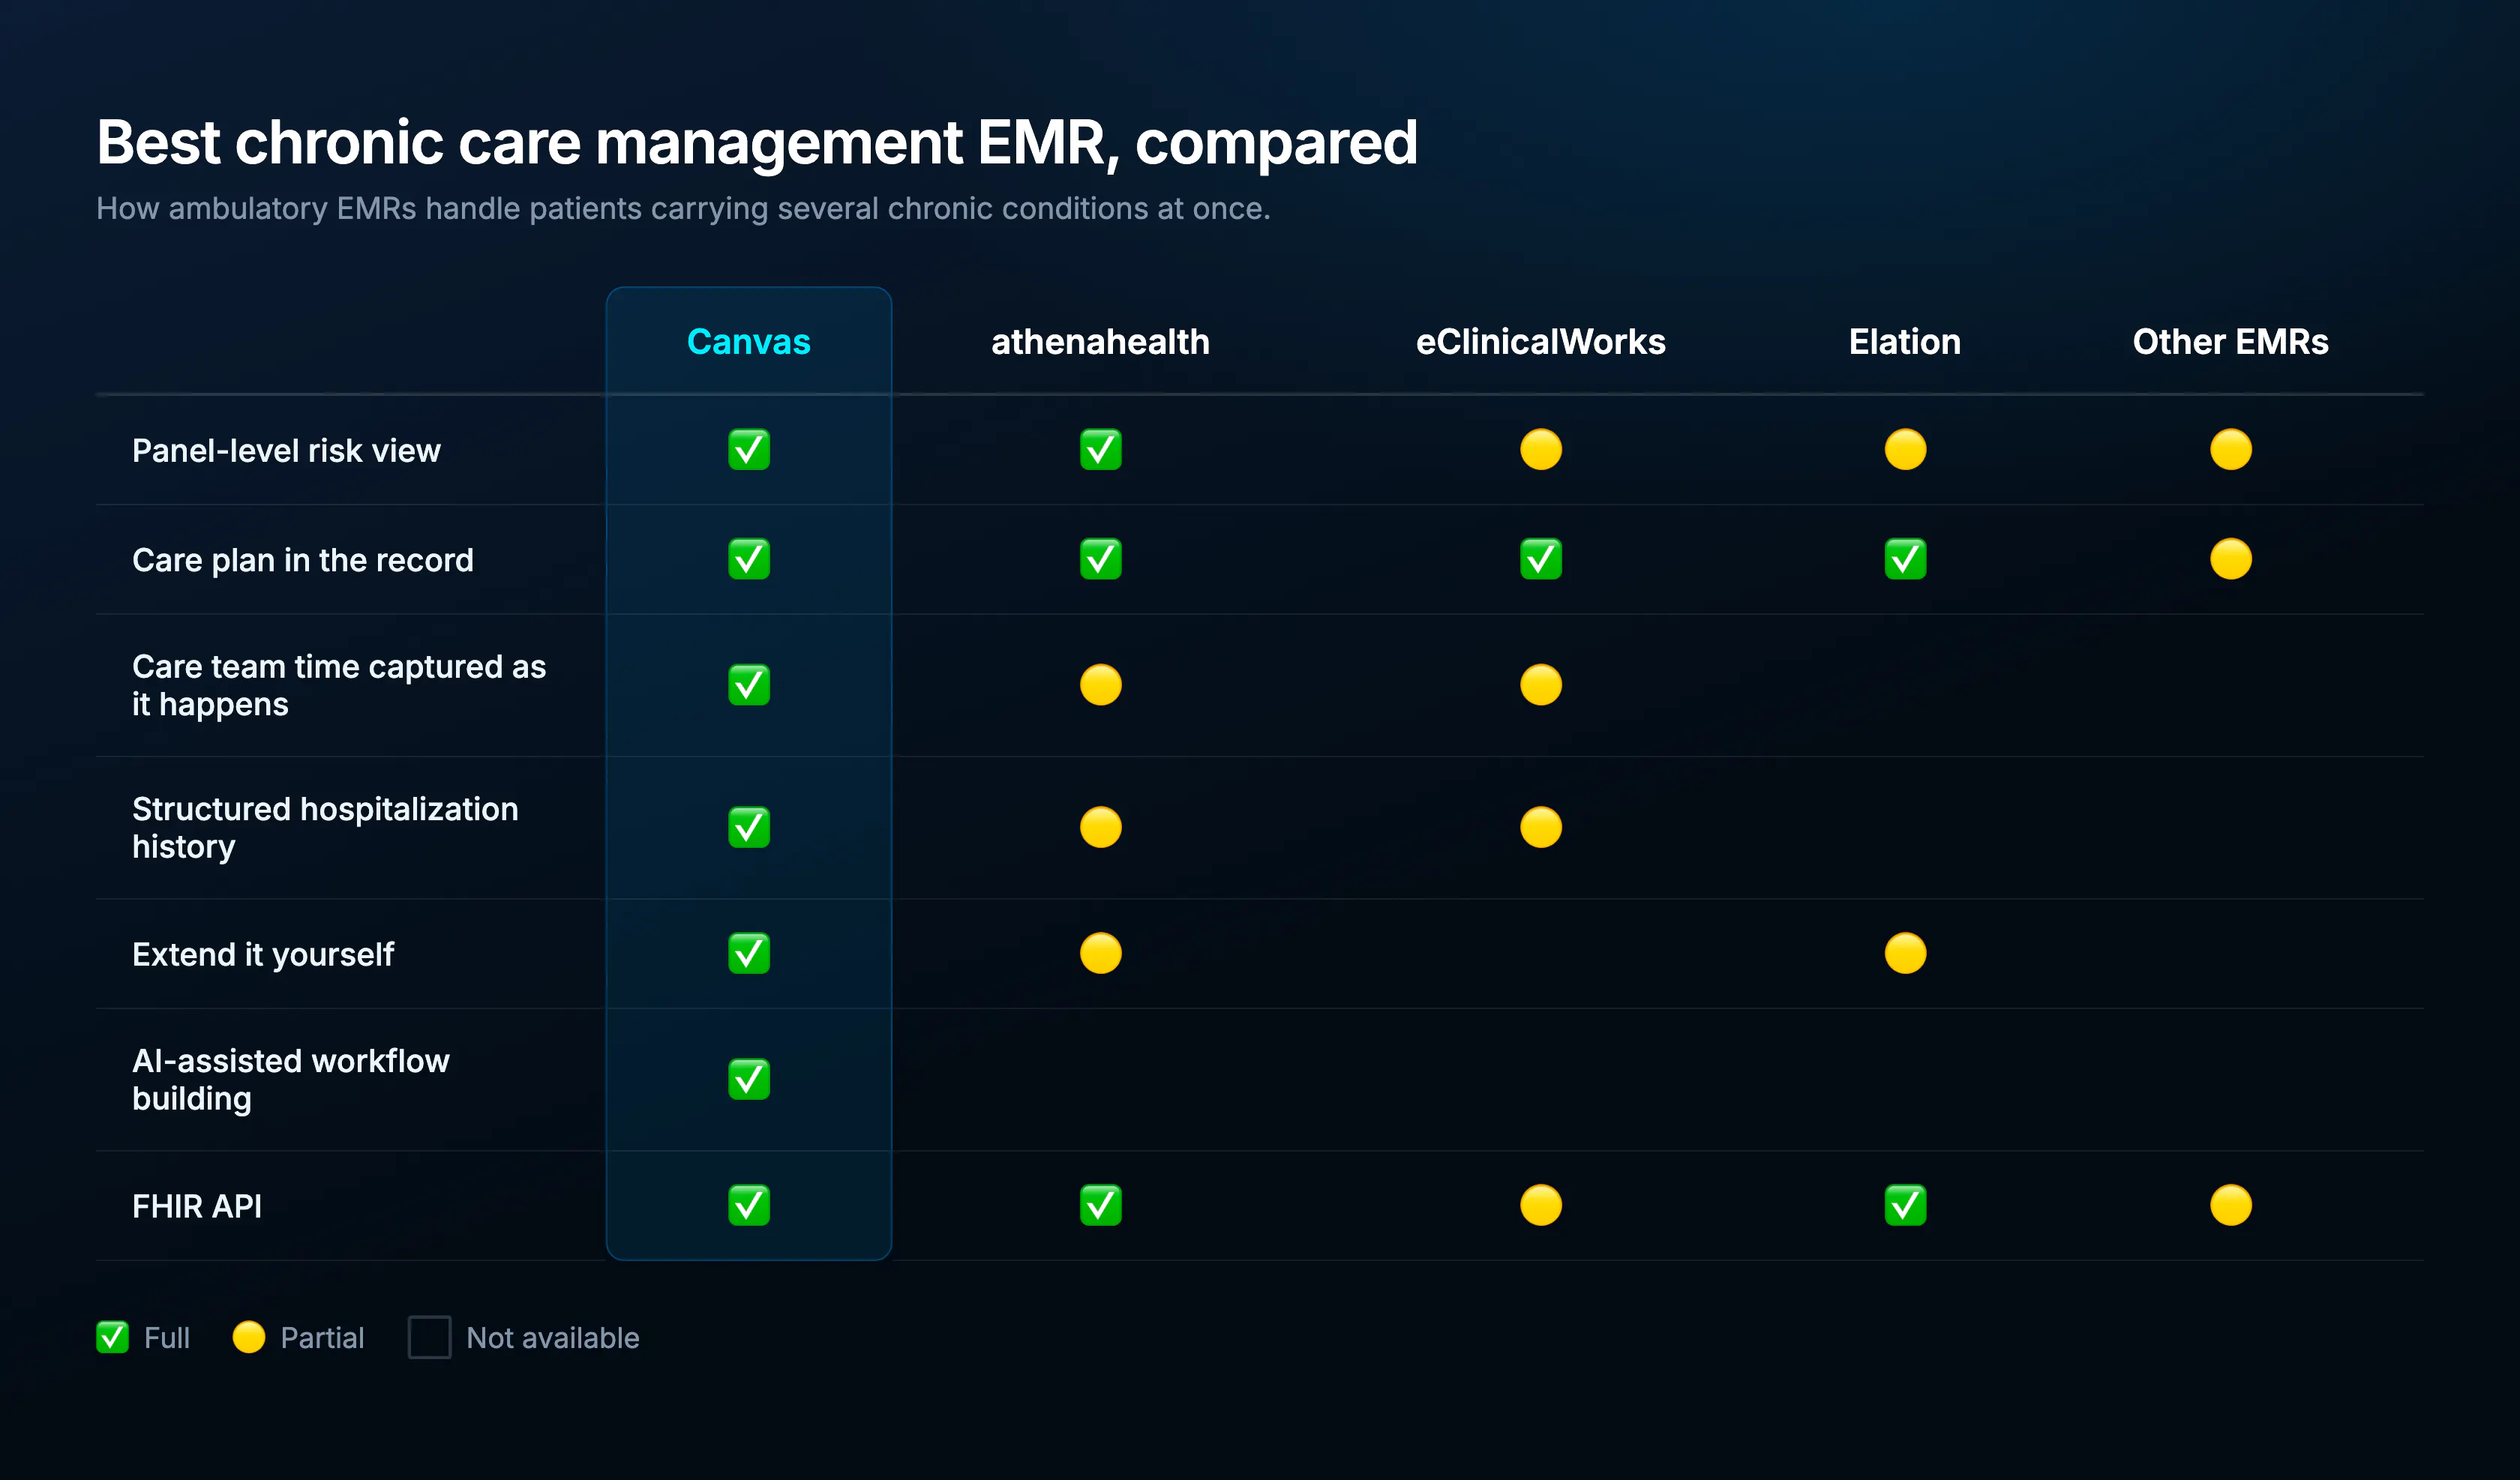Viewport: 2520px width, 1480px height.
Task: Select the eClinicalWorks column header
Action: (x=1541, y=342)
